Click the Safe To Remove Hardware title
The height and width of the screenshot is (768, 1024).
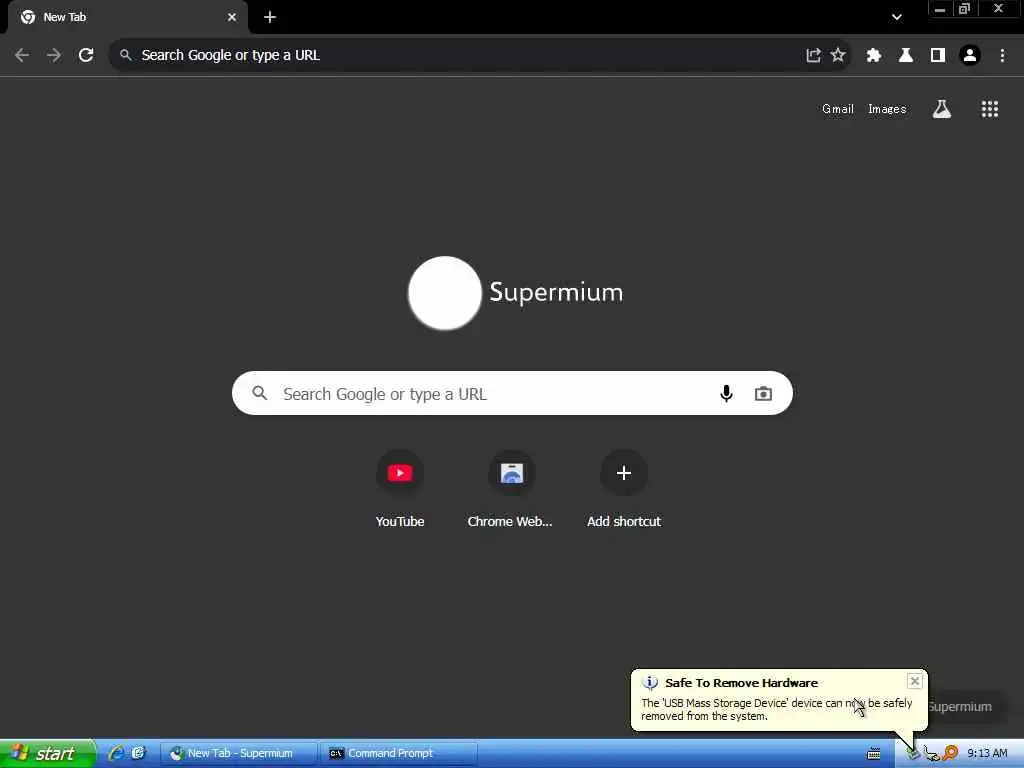point(741,682)
